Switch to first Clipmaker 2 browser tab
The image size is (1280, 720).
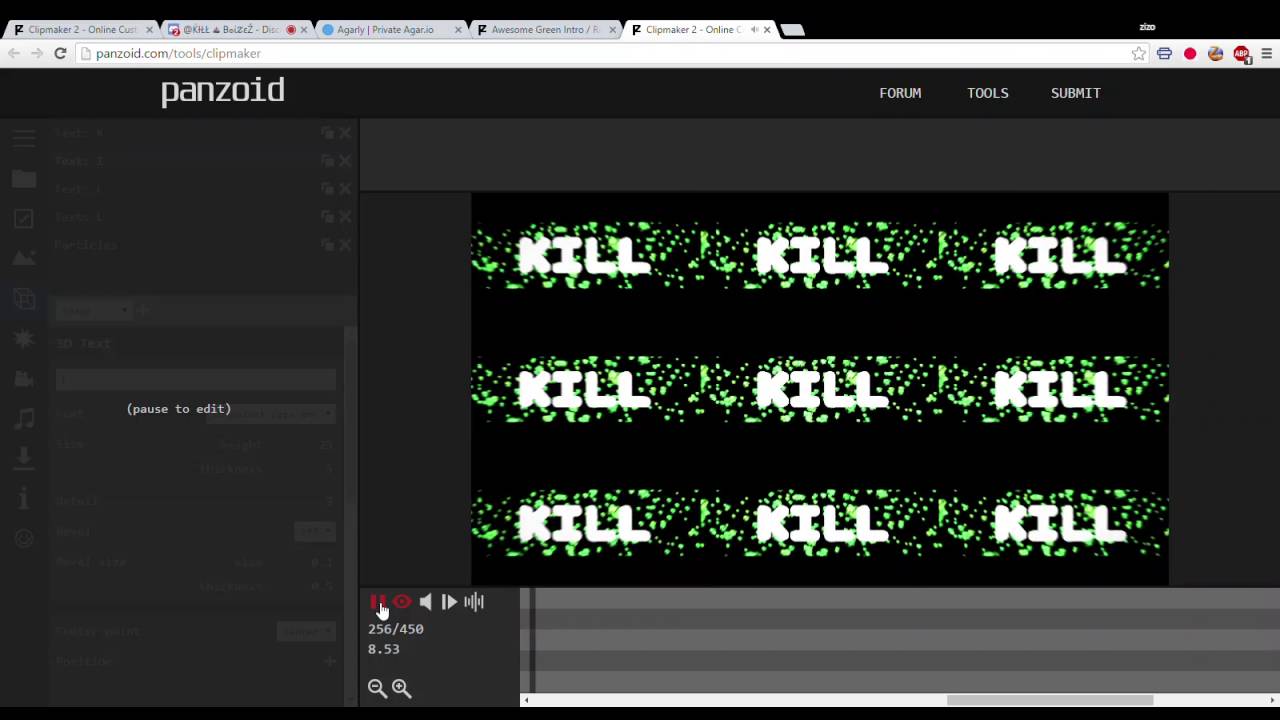point(82,30)
